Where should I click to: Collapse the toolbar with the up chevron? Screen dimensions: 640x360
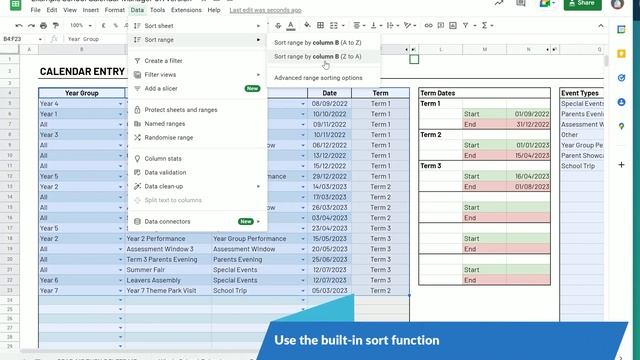601,26
